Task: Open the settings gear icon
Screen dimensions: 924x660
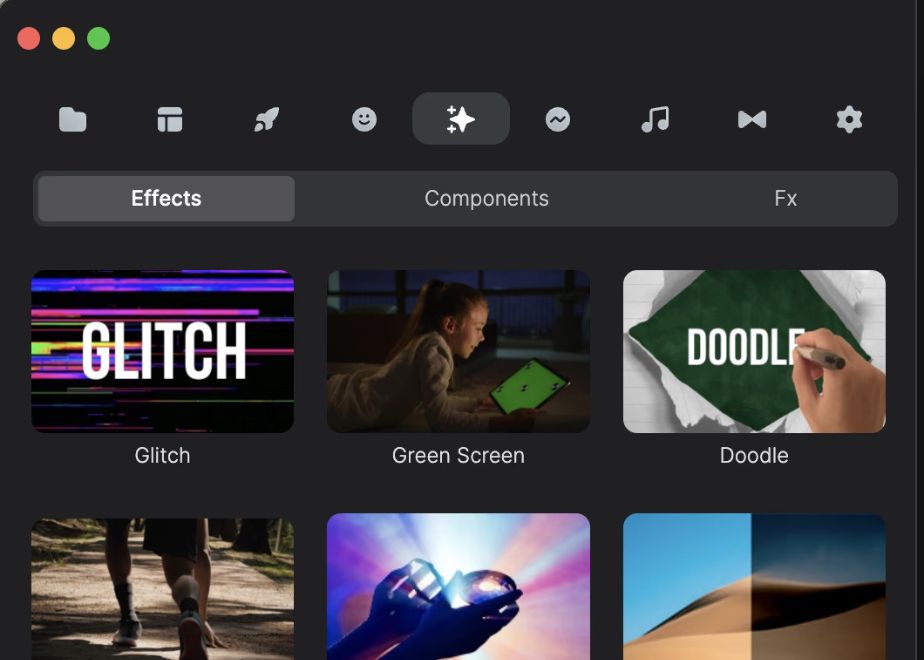Action: tap(849, 120)
